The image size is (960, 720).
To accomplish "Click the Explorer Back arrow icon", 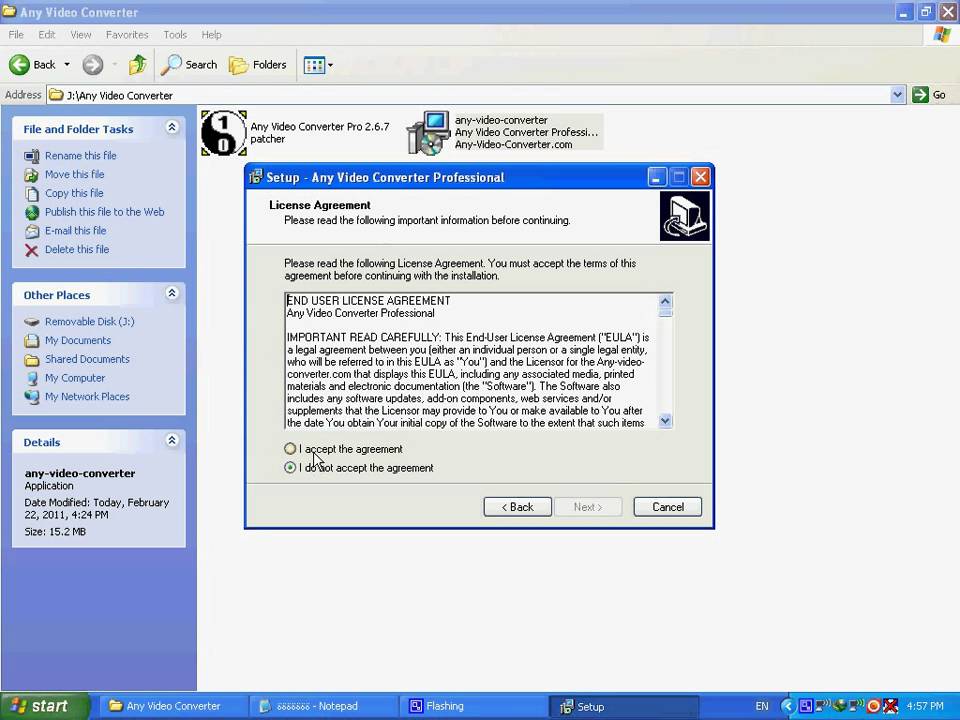I will (x=19, y=64).
